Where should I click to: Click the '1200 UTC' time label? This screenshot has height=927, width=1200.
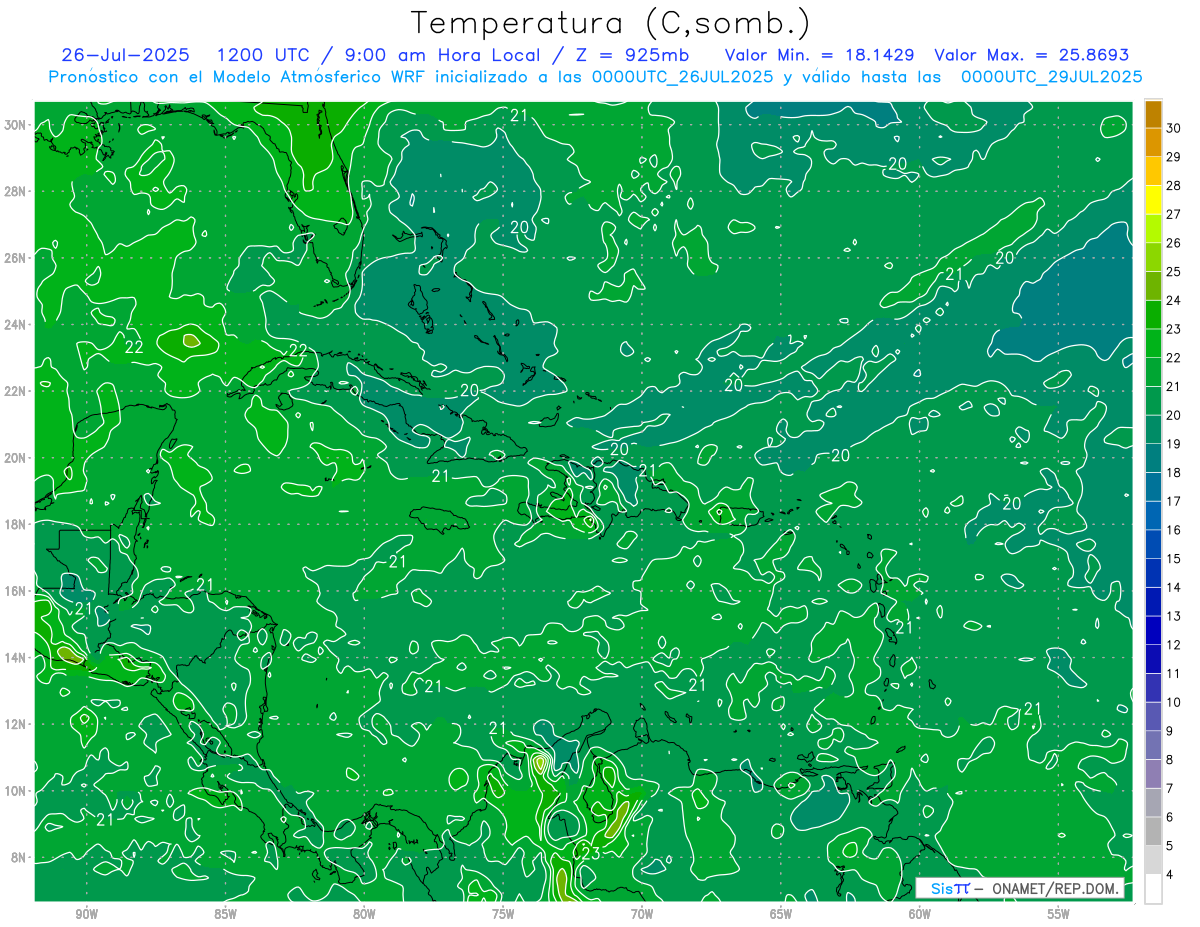click(x=264, y=56)
